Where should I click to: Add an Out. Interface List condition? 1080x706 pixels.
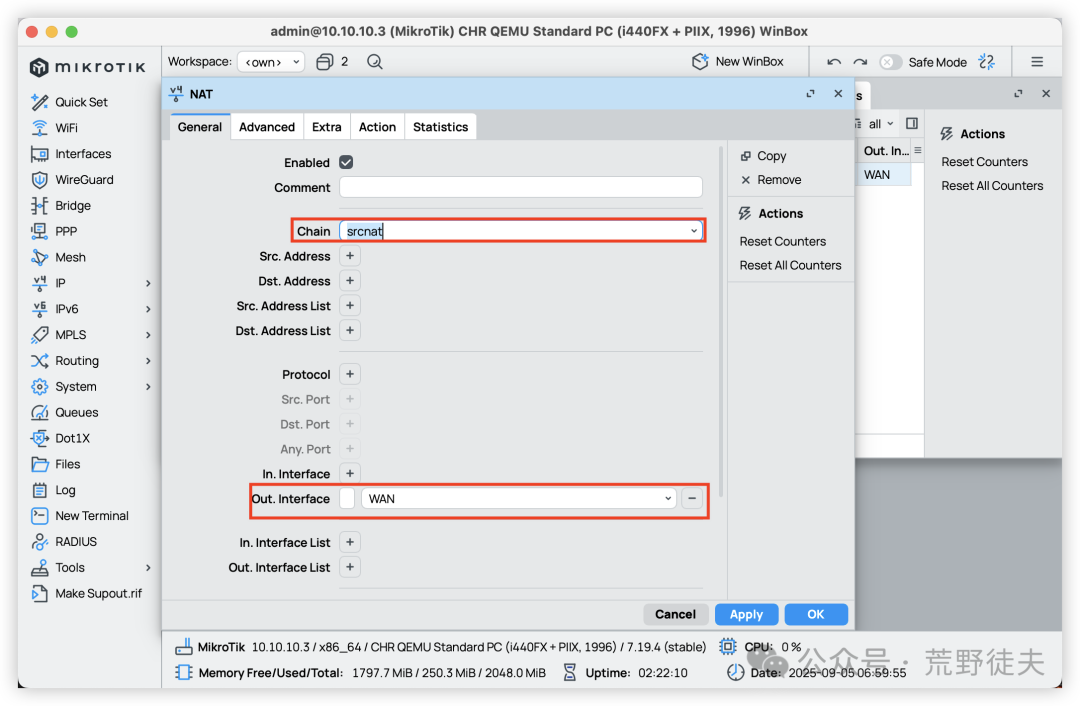pos(350,568)
